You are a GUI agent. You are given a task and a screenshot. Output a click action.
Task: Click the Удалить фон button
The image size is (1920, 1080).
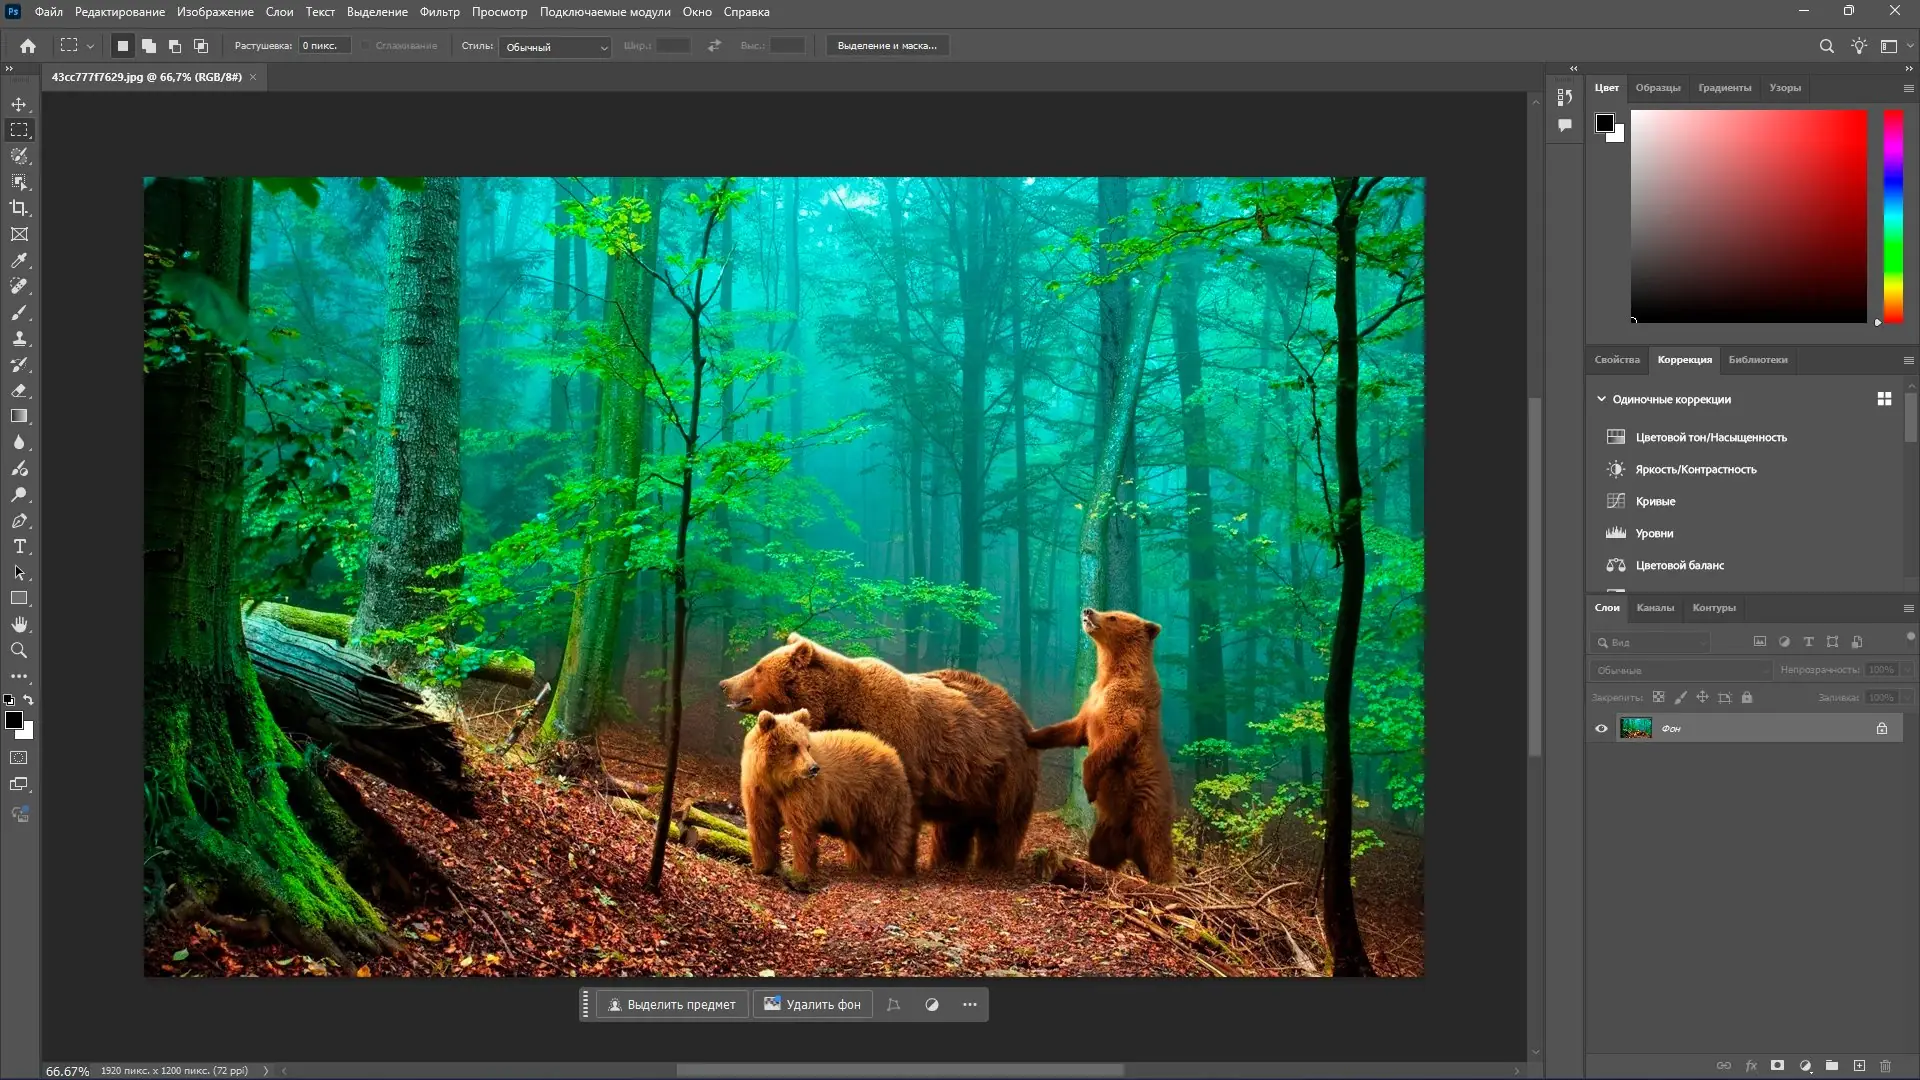point(813,1004)
